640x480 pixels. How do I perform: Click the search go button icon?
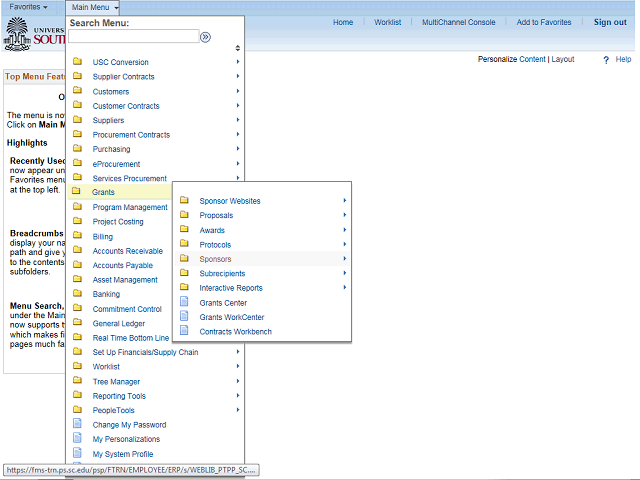click(x=205, y=37)
